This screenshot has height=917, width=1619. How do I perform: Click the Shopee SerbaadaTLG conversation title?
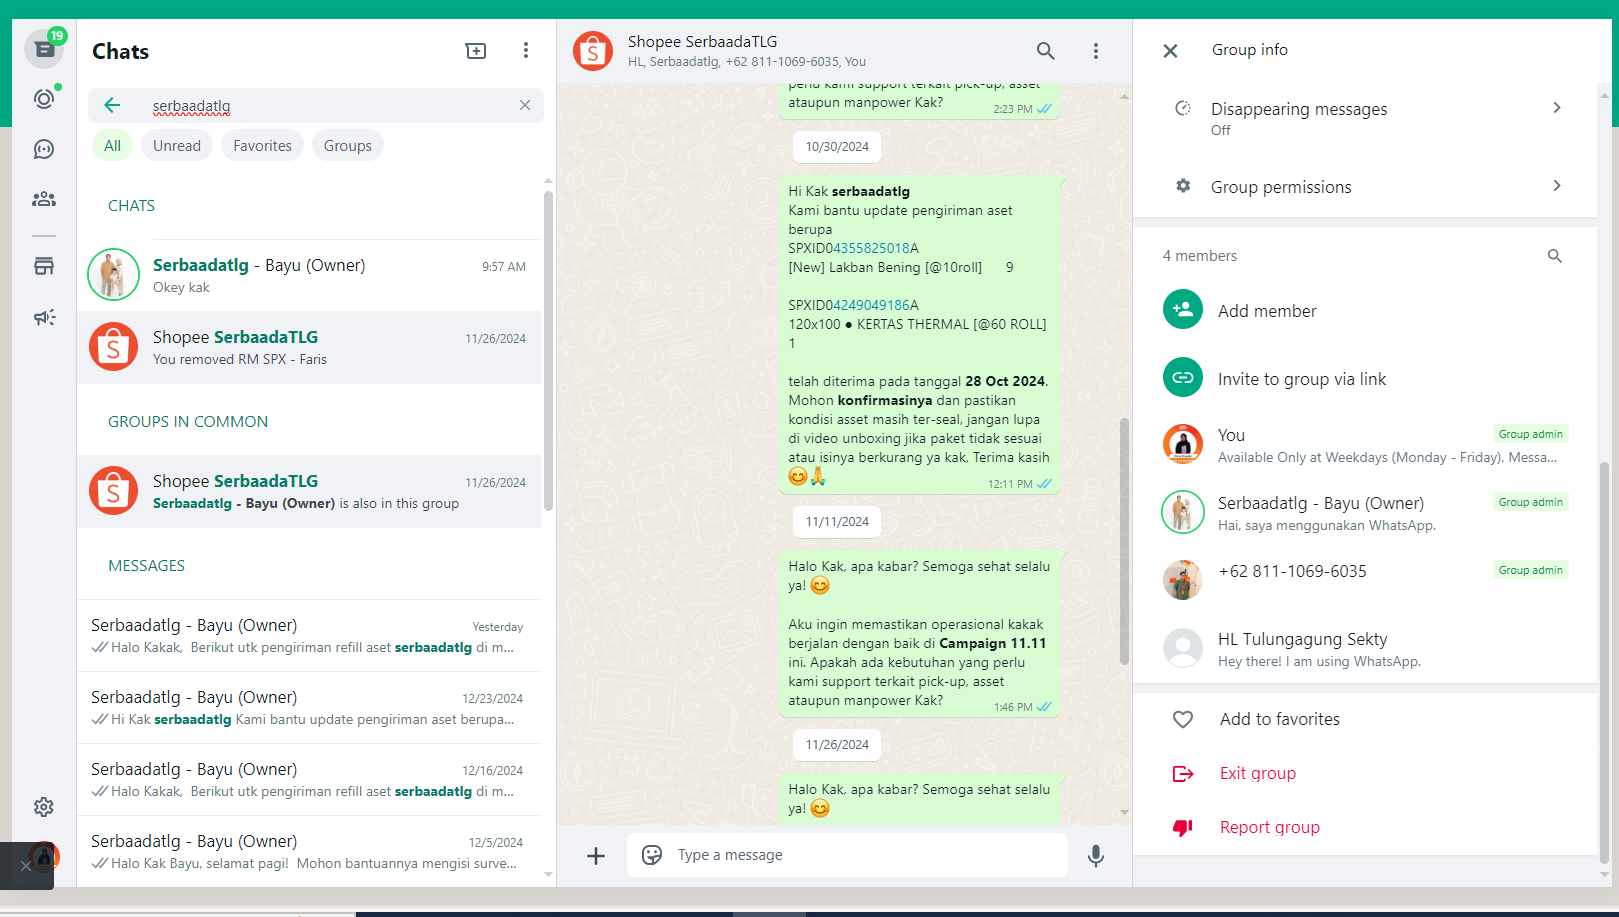tap(702, 42)
